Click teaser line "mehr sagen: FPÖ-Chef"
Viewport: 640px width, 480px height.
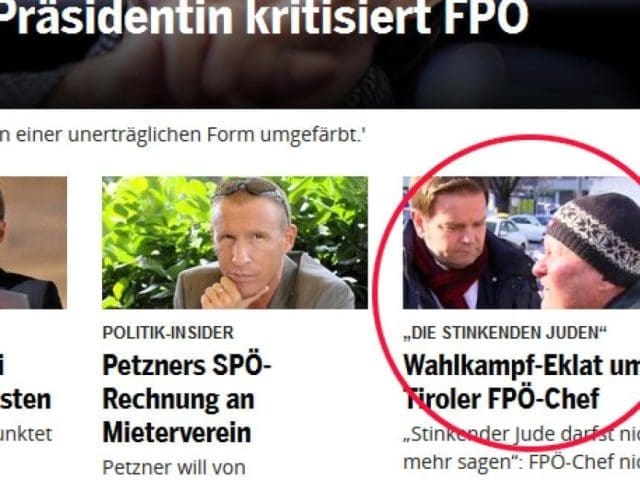(522, 462)
